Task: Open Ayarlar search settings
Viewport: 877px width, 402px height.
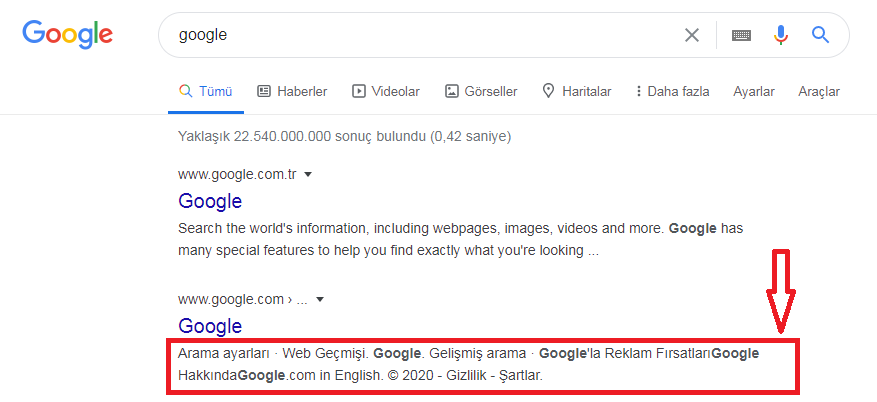Action: [754, 91]
